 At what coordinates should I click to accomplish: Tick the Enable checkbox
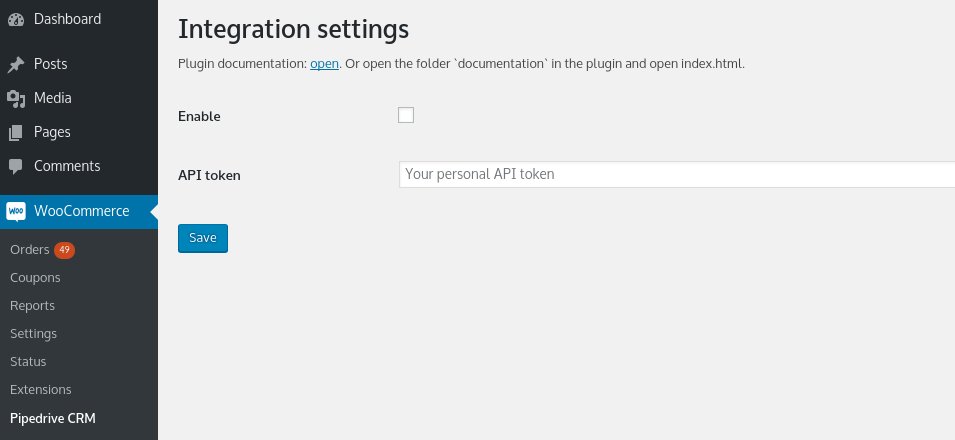point(406,115)
